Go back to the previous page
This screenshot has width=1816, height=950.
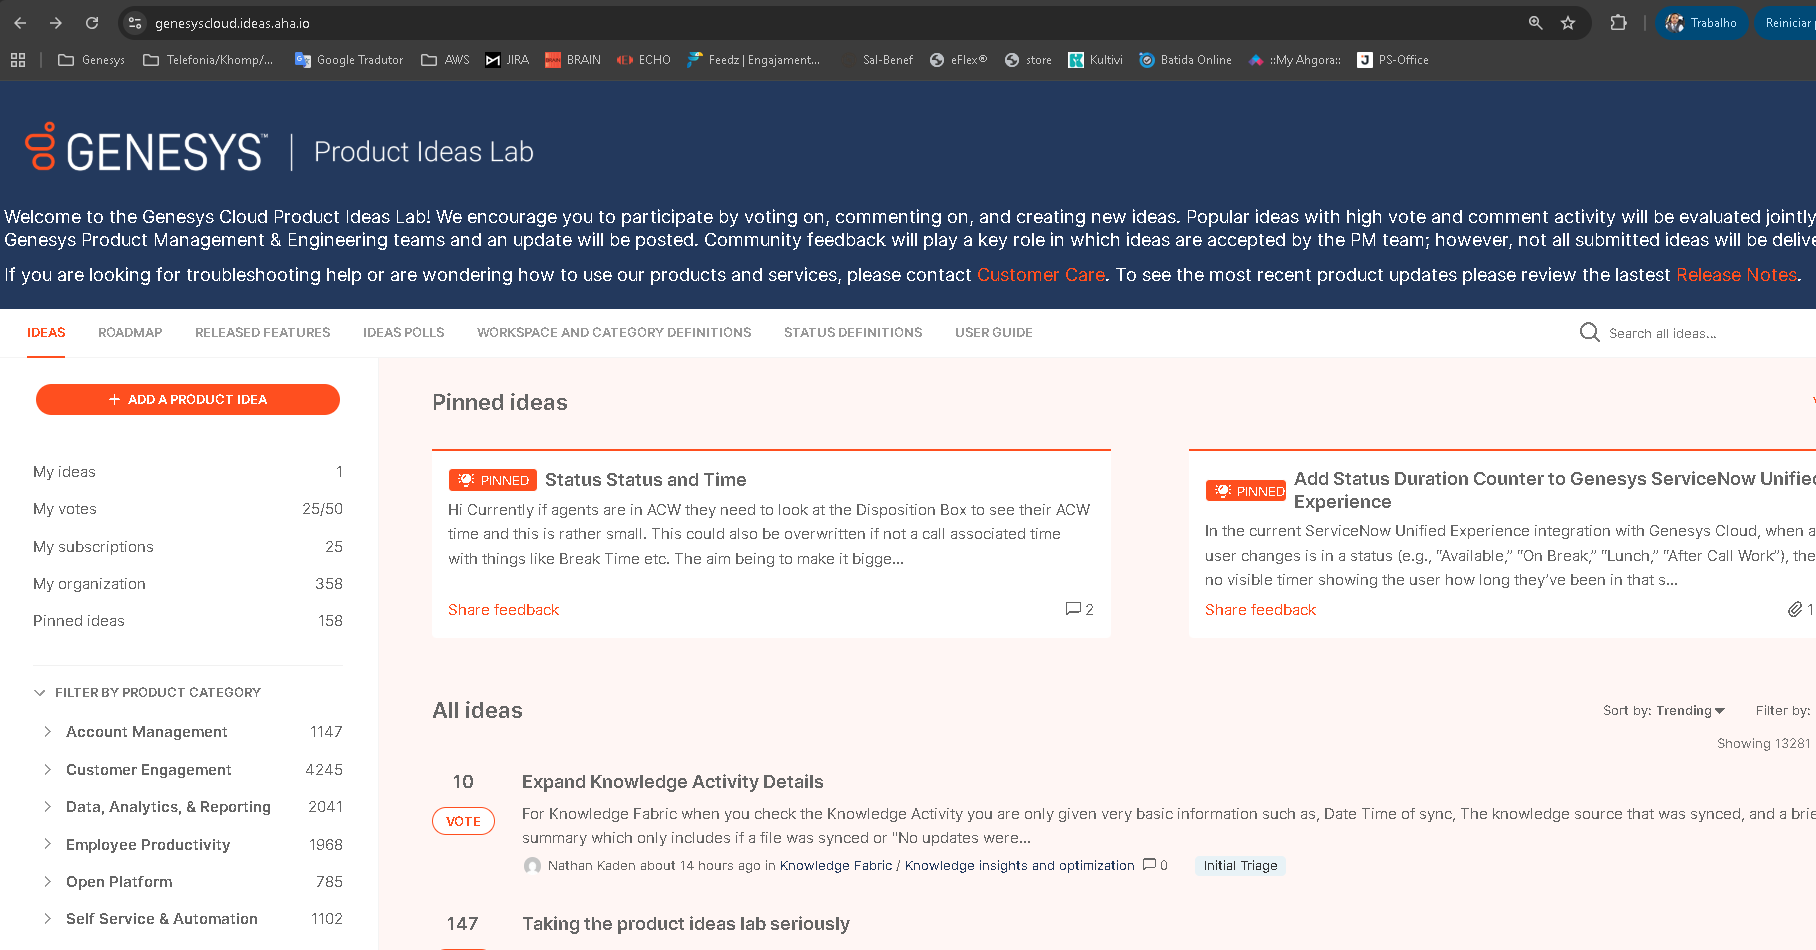tap(20, 23)
